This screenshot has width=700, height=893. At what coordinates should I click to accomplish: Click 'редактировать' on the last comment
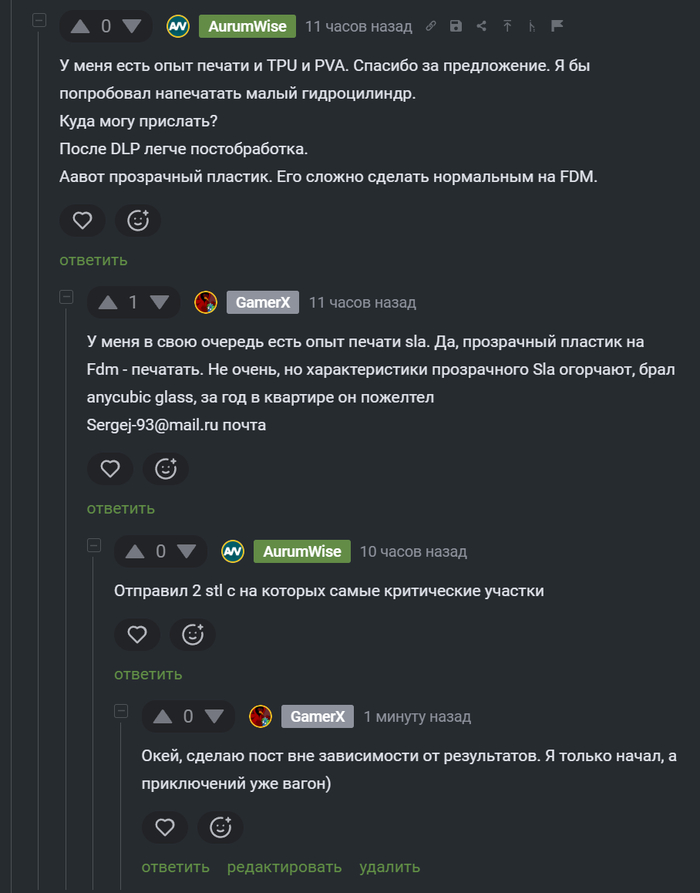[x=284, y=867]
